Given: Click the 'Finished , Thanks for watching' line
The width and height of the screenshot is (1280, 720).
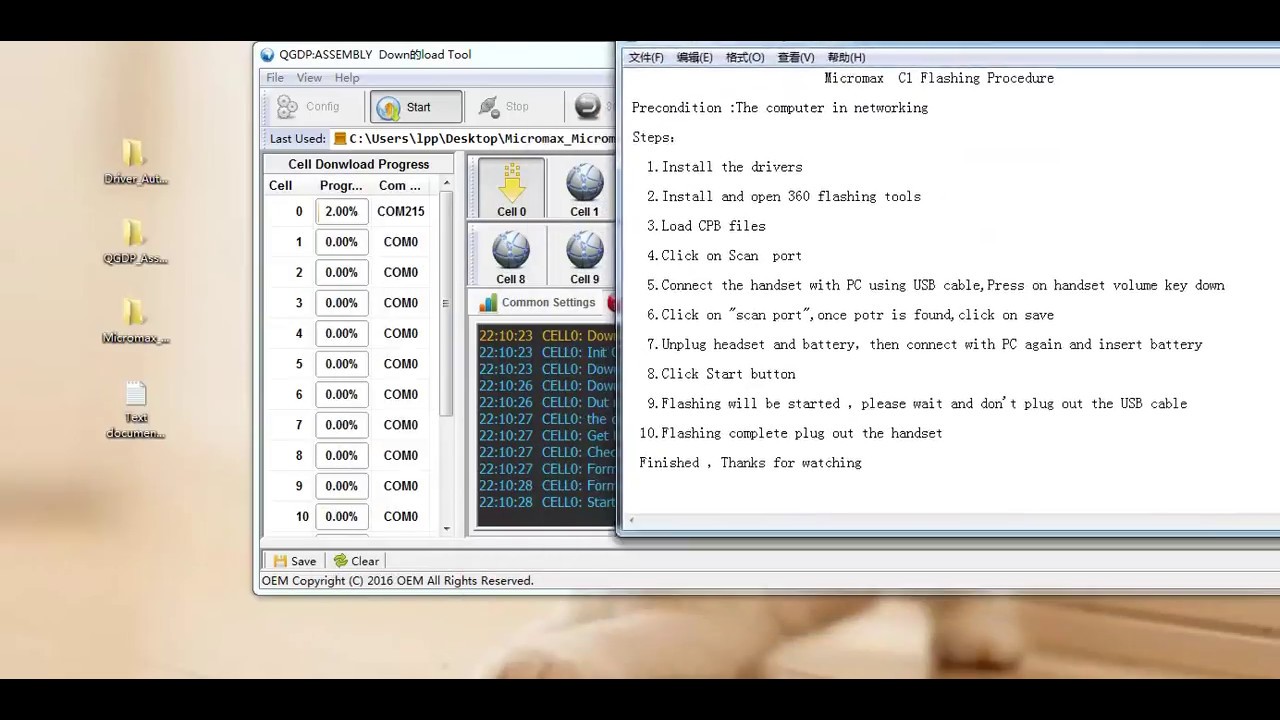Looking at the screenshot, I should click(750, 463).
